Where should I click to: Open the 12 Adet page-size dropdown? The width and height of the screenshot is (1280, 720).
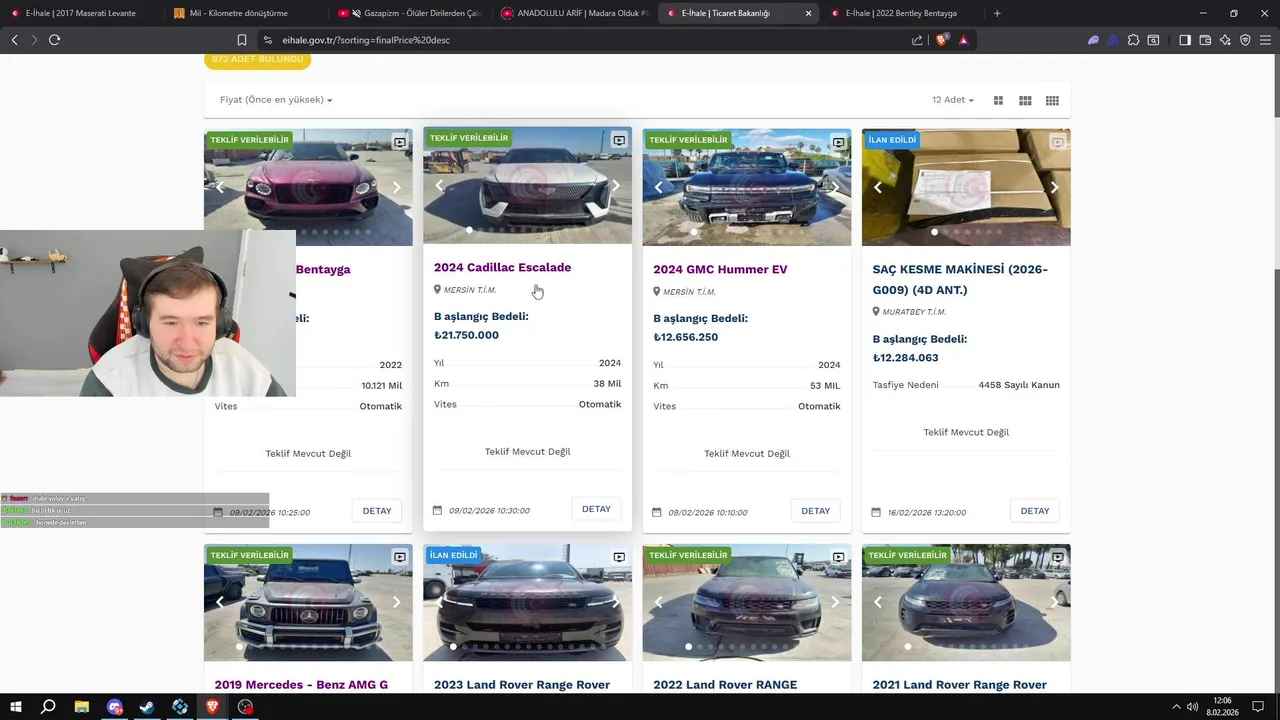pyautogui.click(x=953, y=100)
